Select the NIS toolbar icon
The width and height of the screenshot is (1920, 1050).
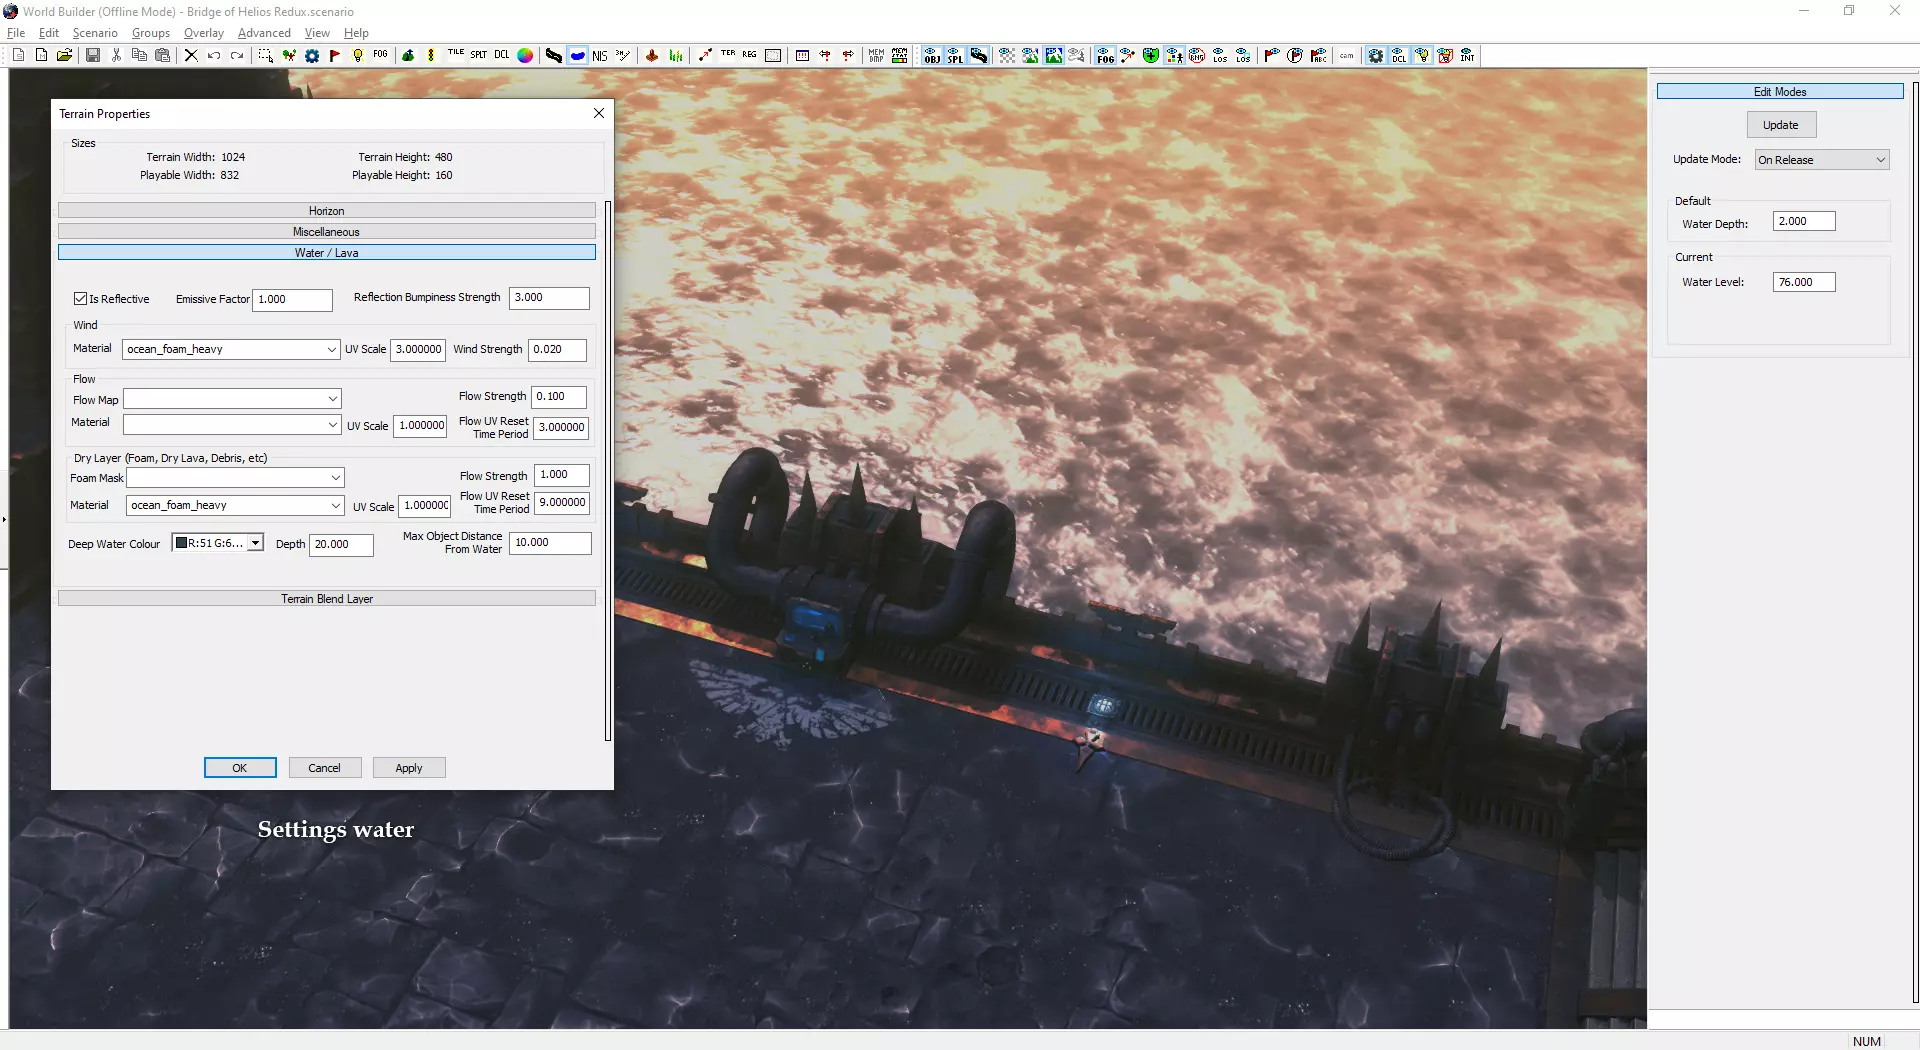(600, 56)
